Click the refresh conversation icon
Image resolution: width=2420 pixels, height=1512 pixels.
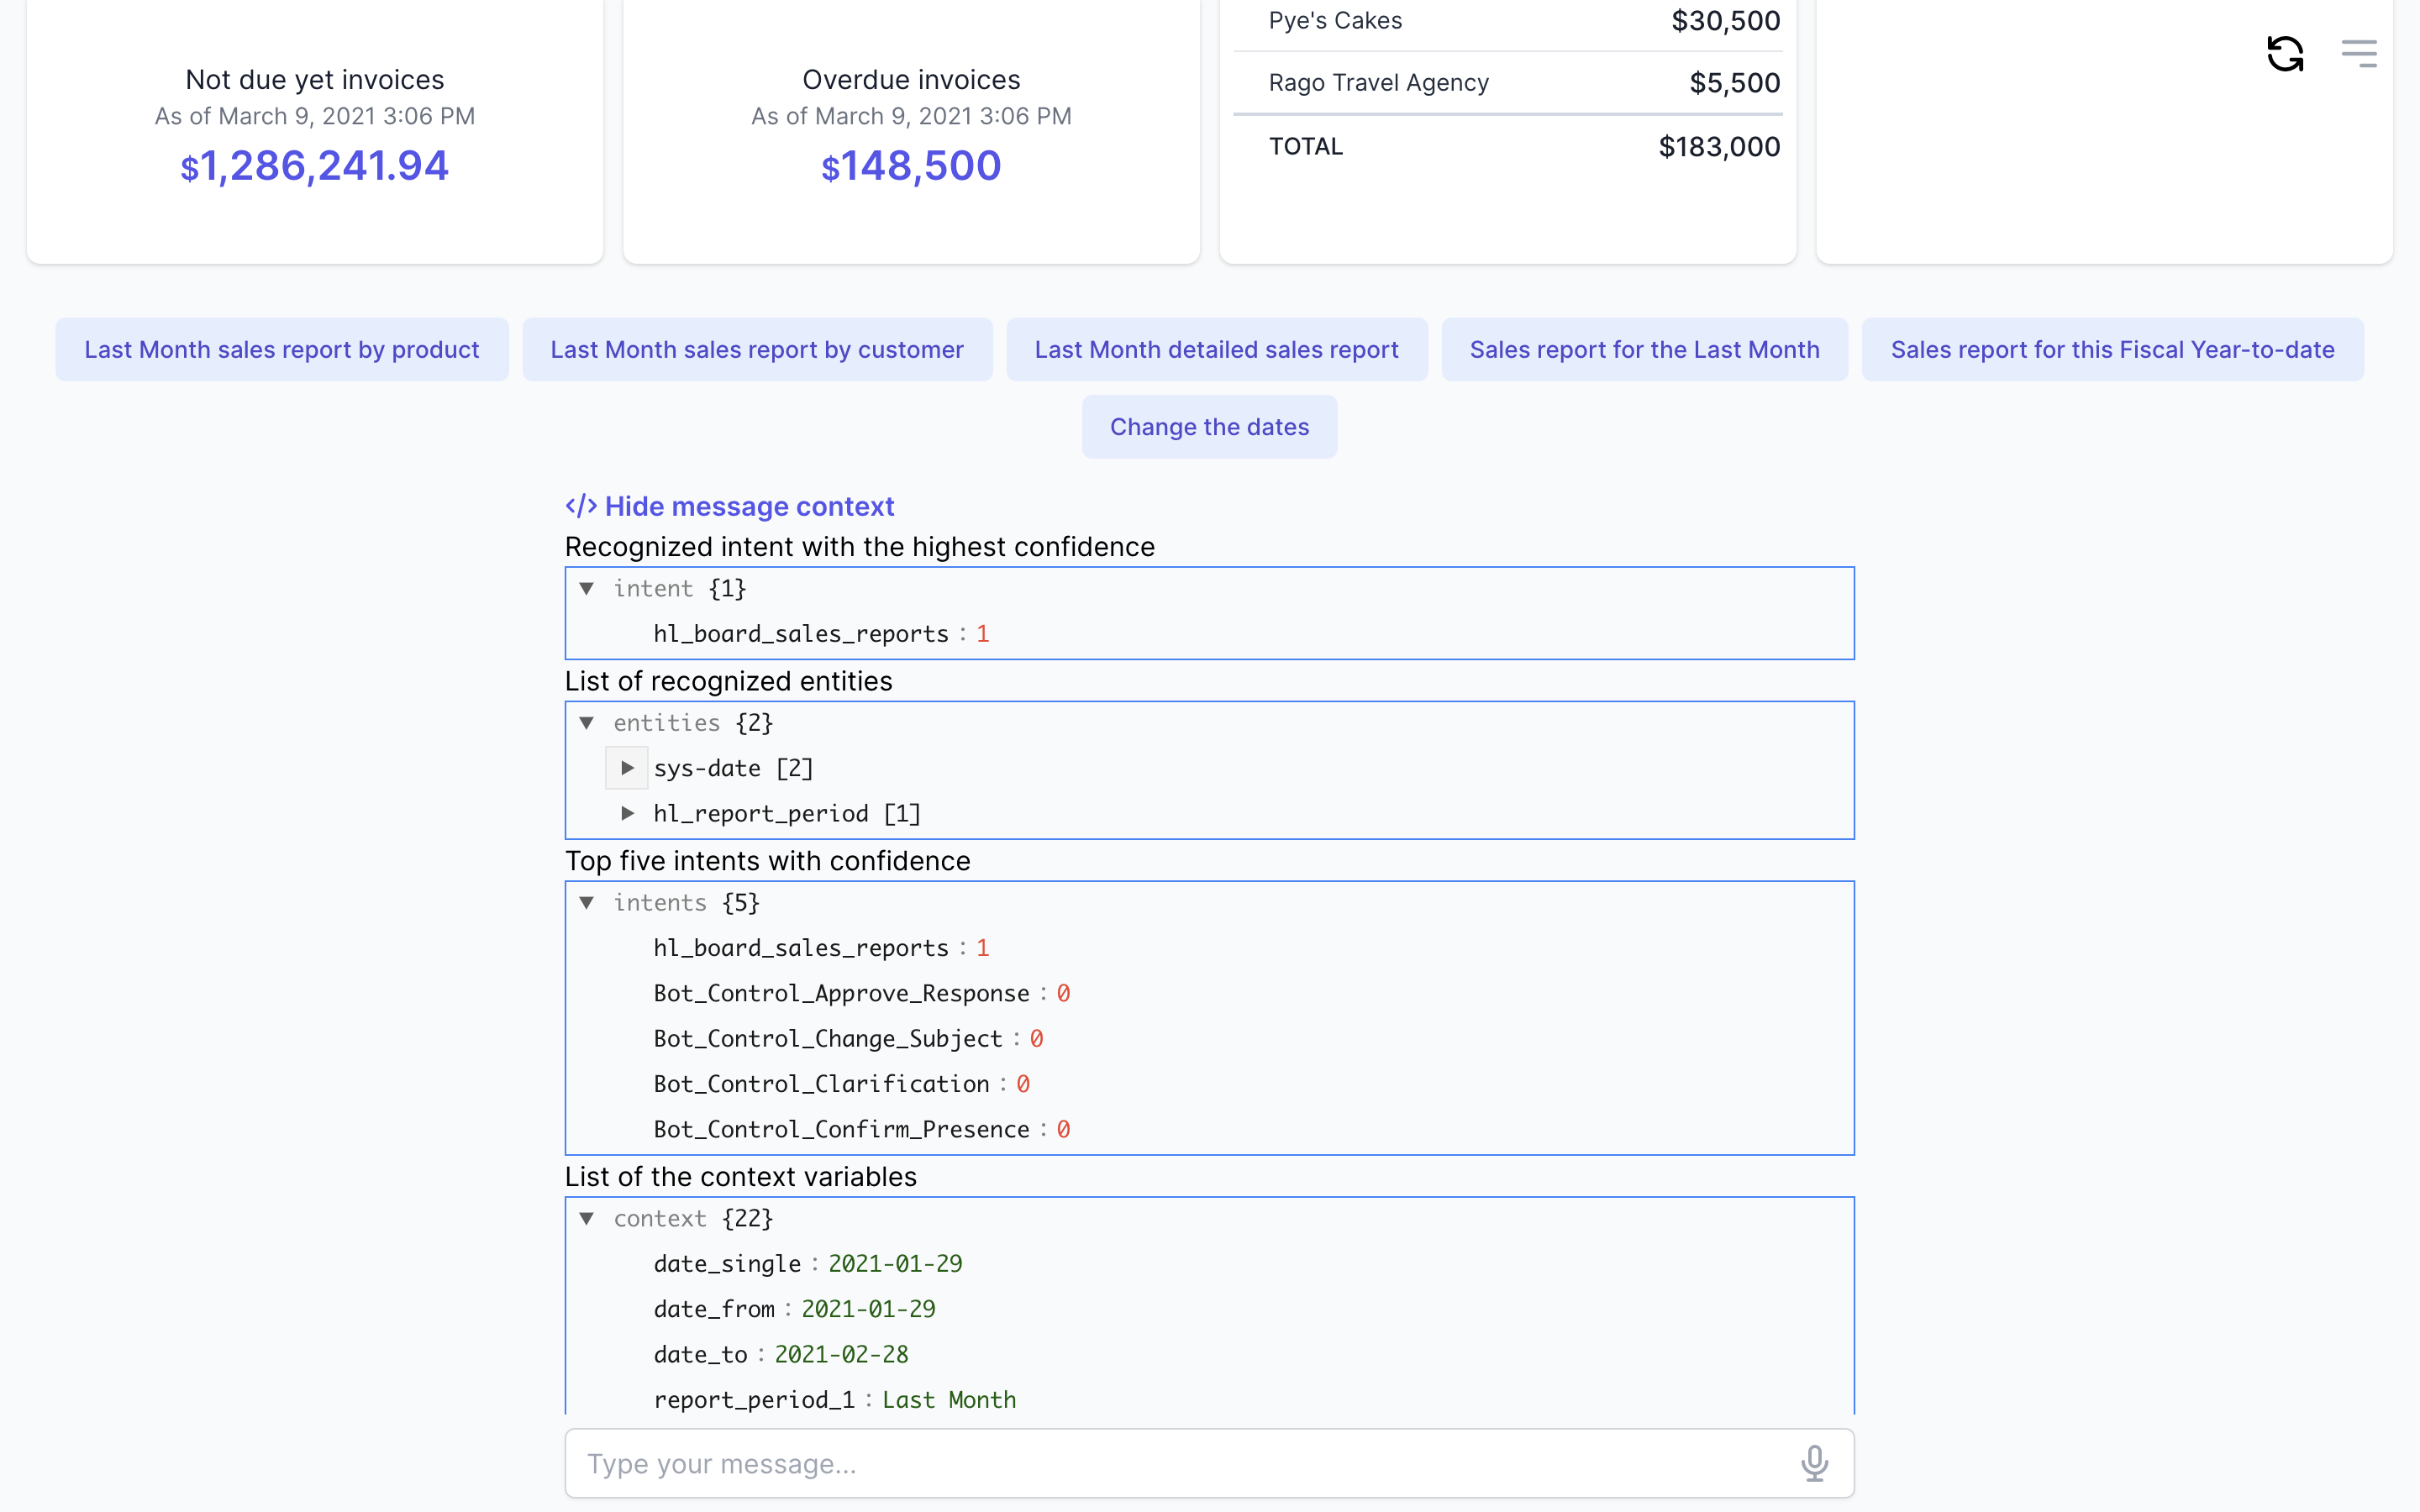2284,53
